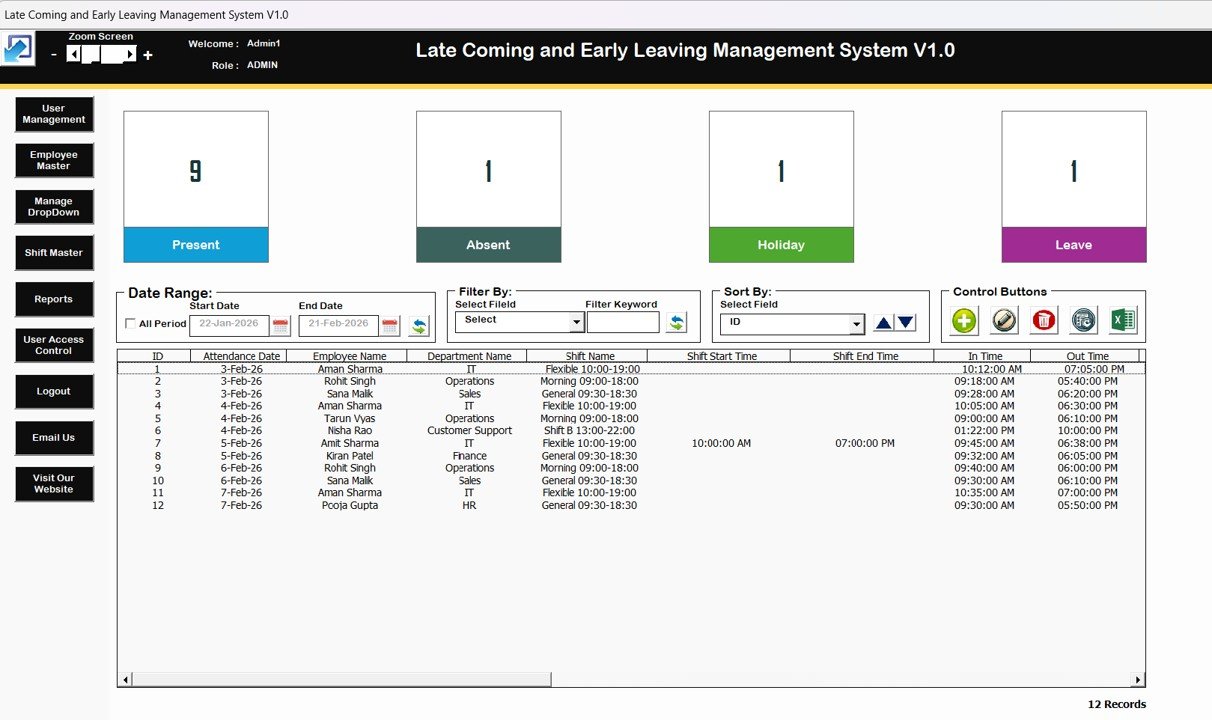Click the red trash delete icon
Viewport: 1212px width, 720px height.
[1044, 320]
